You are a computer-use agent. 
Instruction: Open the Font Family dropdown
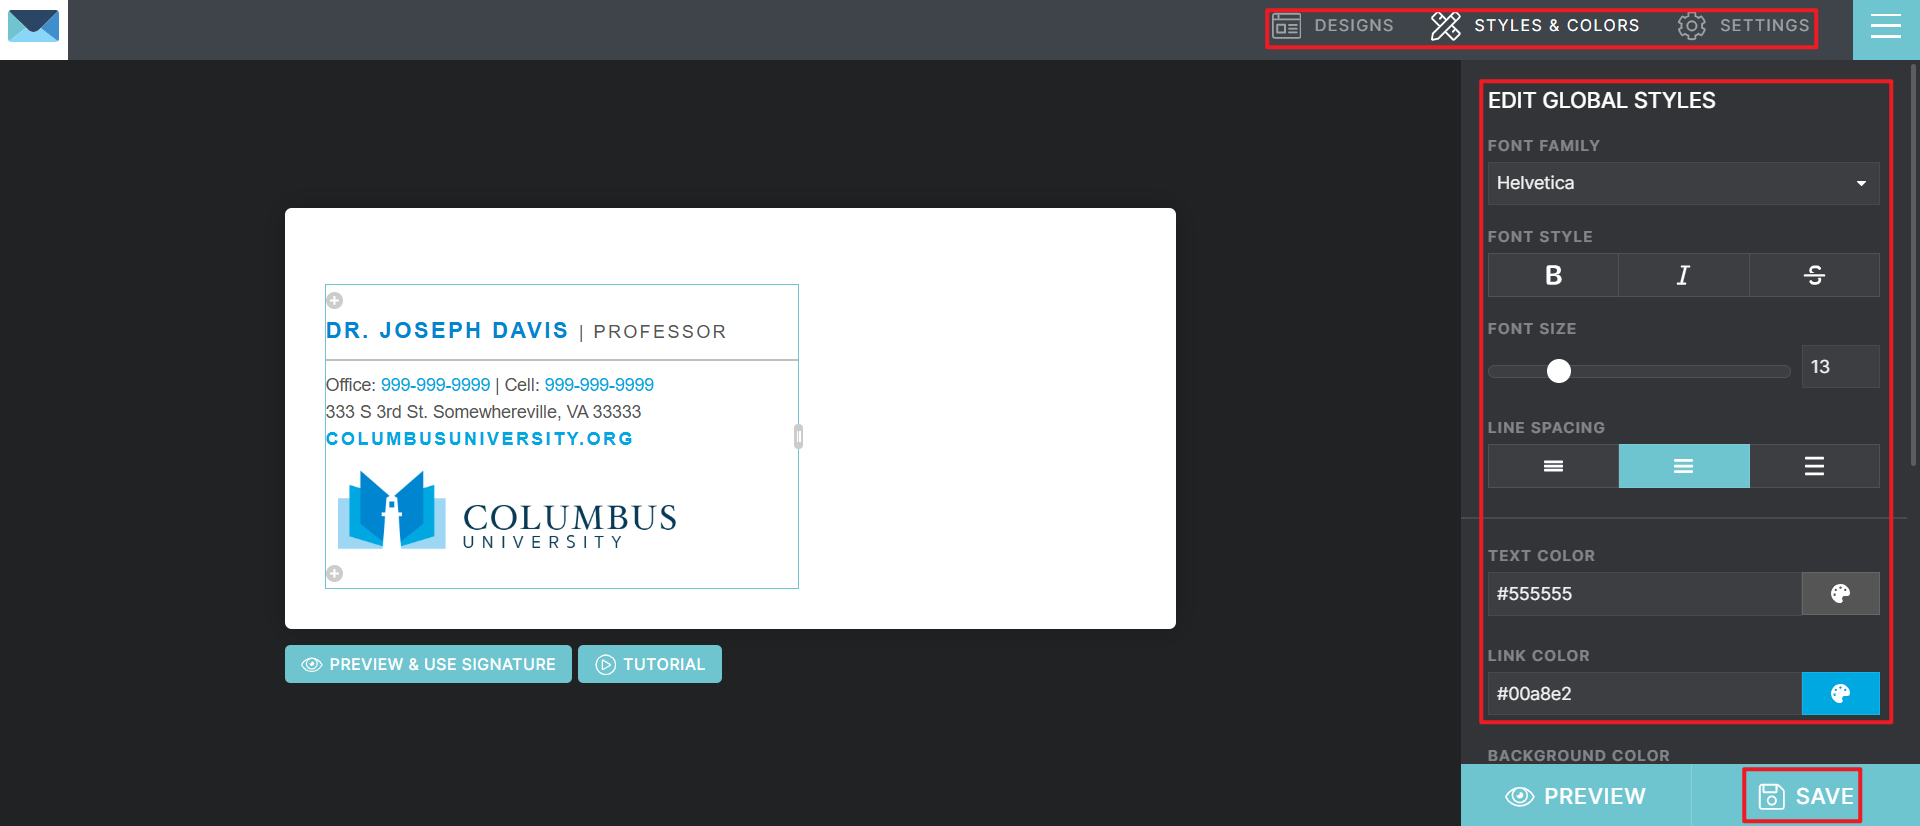[1684, 183]
